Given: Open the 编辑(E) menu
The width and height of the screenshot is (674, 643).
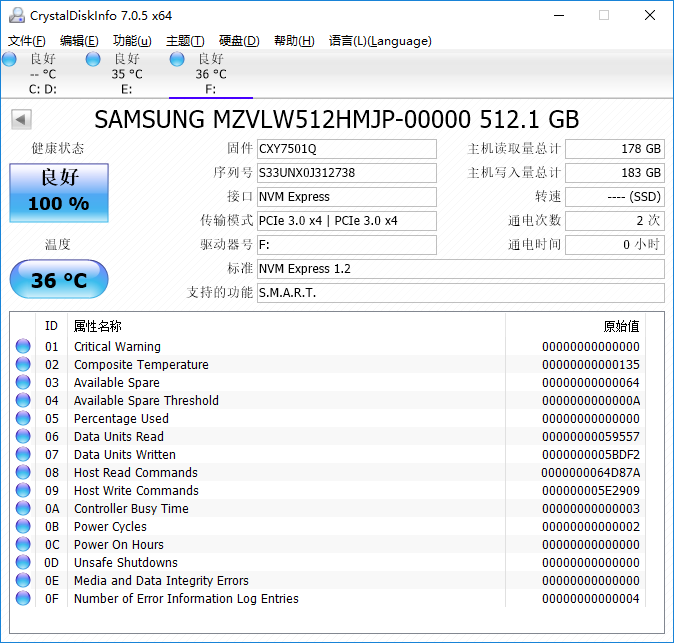Looking at the screenshot, I should point(79,41).
